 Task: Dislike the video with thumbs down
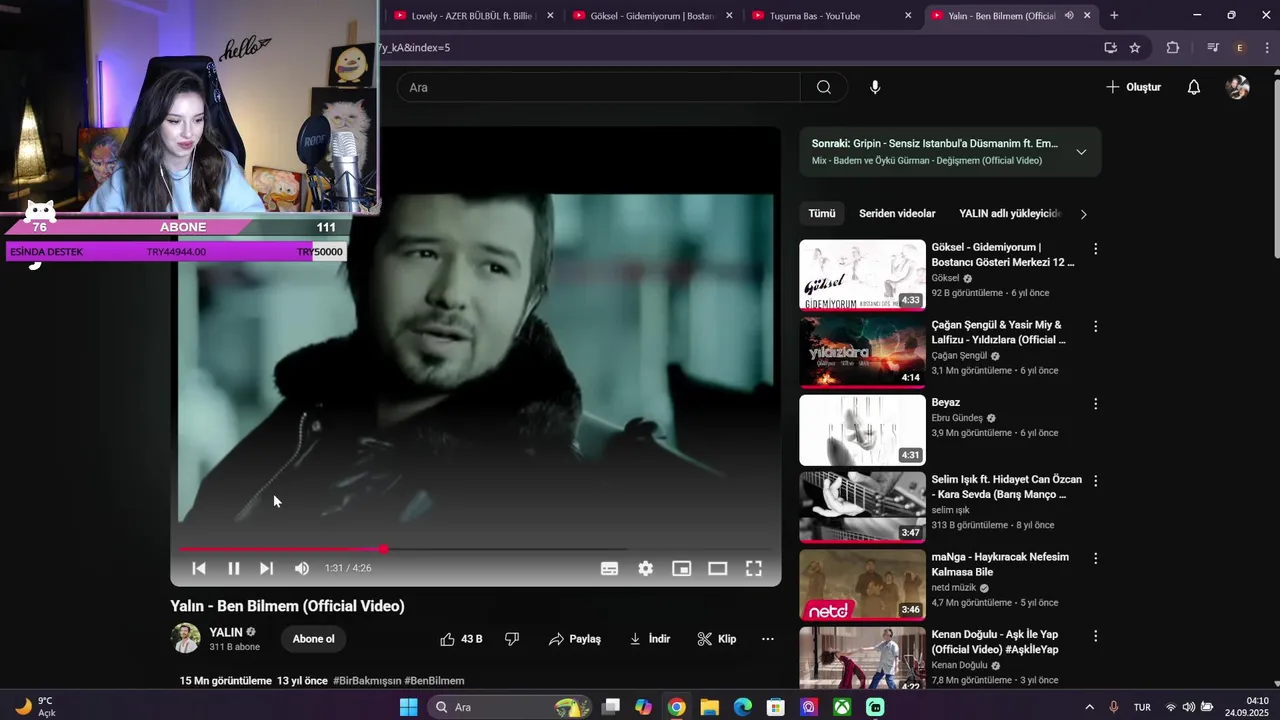pyautogui.click(x=512, y=639)
